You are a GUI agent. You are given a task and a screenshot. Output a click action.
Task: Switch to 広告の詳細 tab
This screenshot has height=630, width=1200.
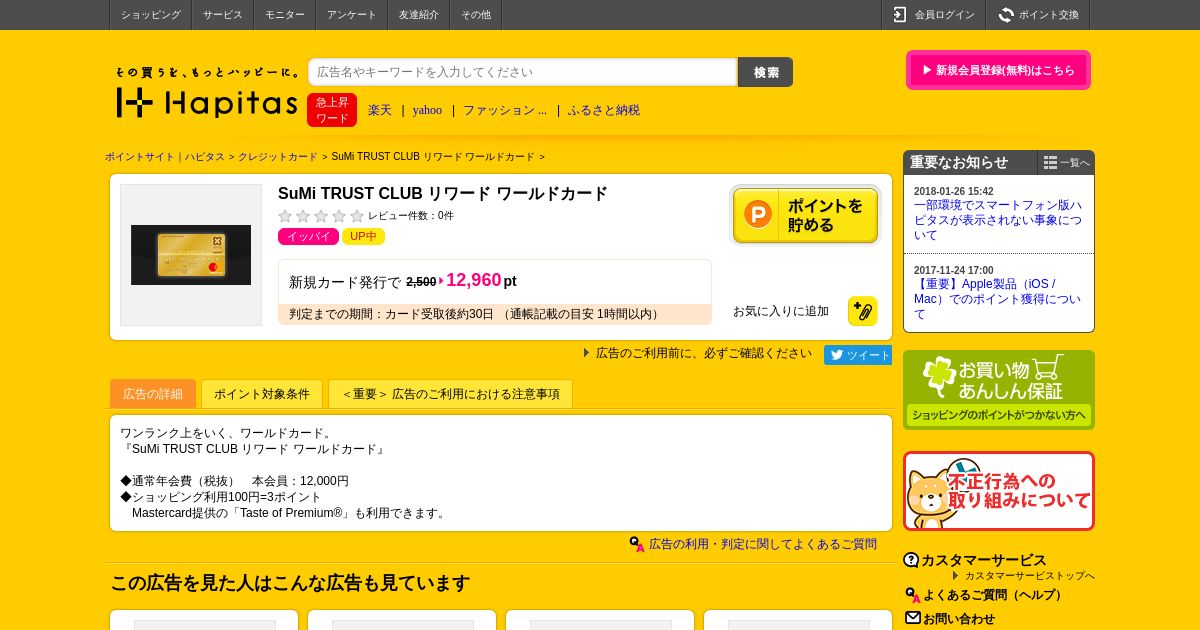tap(153, 394)
